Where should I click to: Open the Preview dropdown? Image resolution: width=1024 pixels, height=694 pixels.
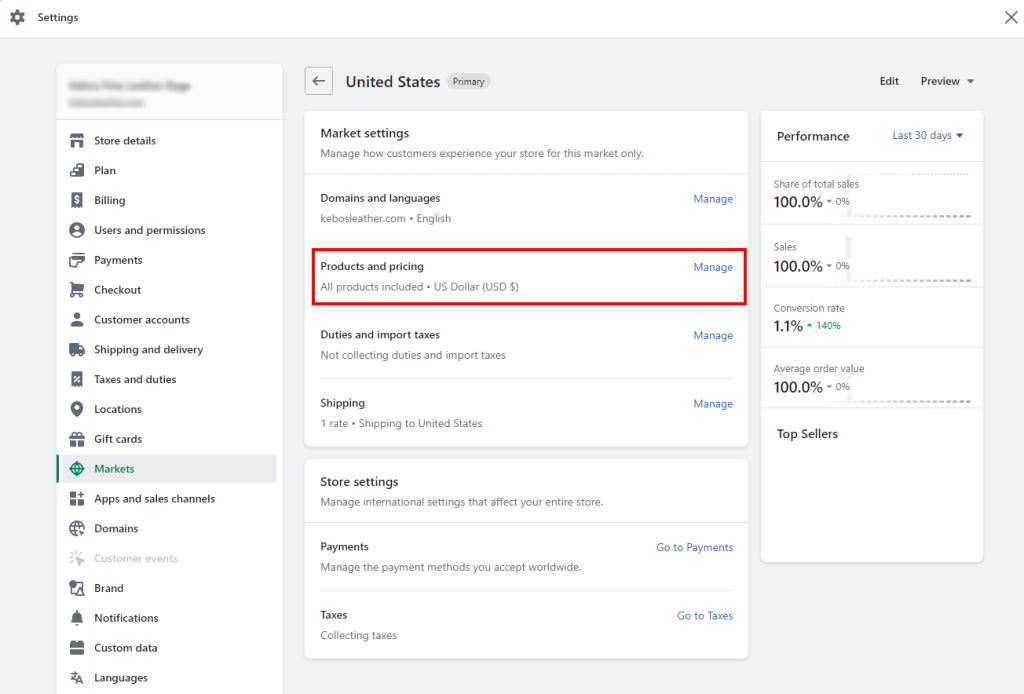946,81
